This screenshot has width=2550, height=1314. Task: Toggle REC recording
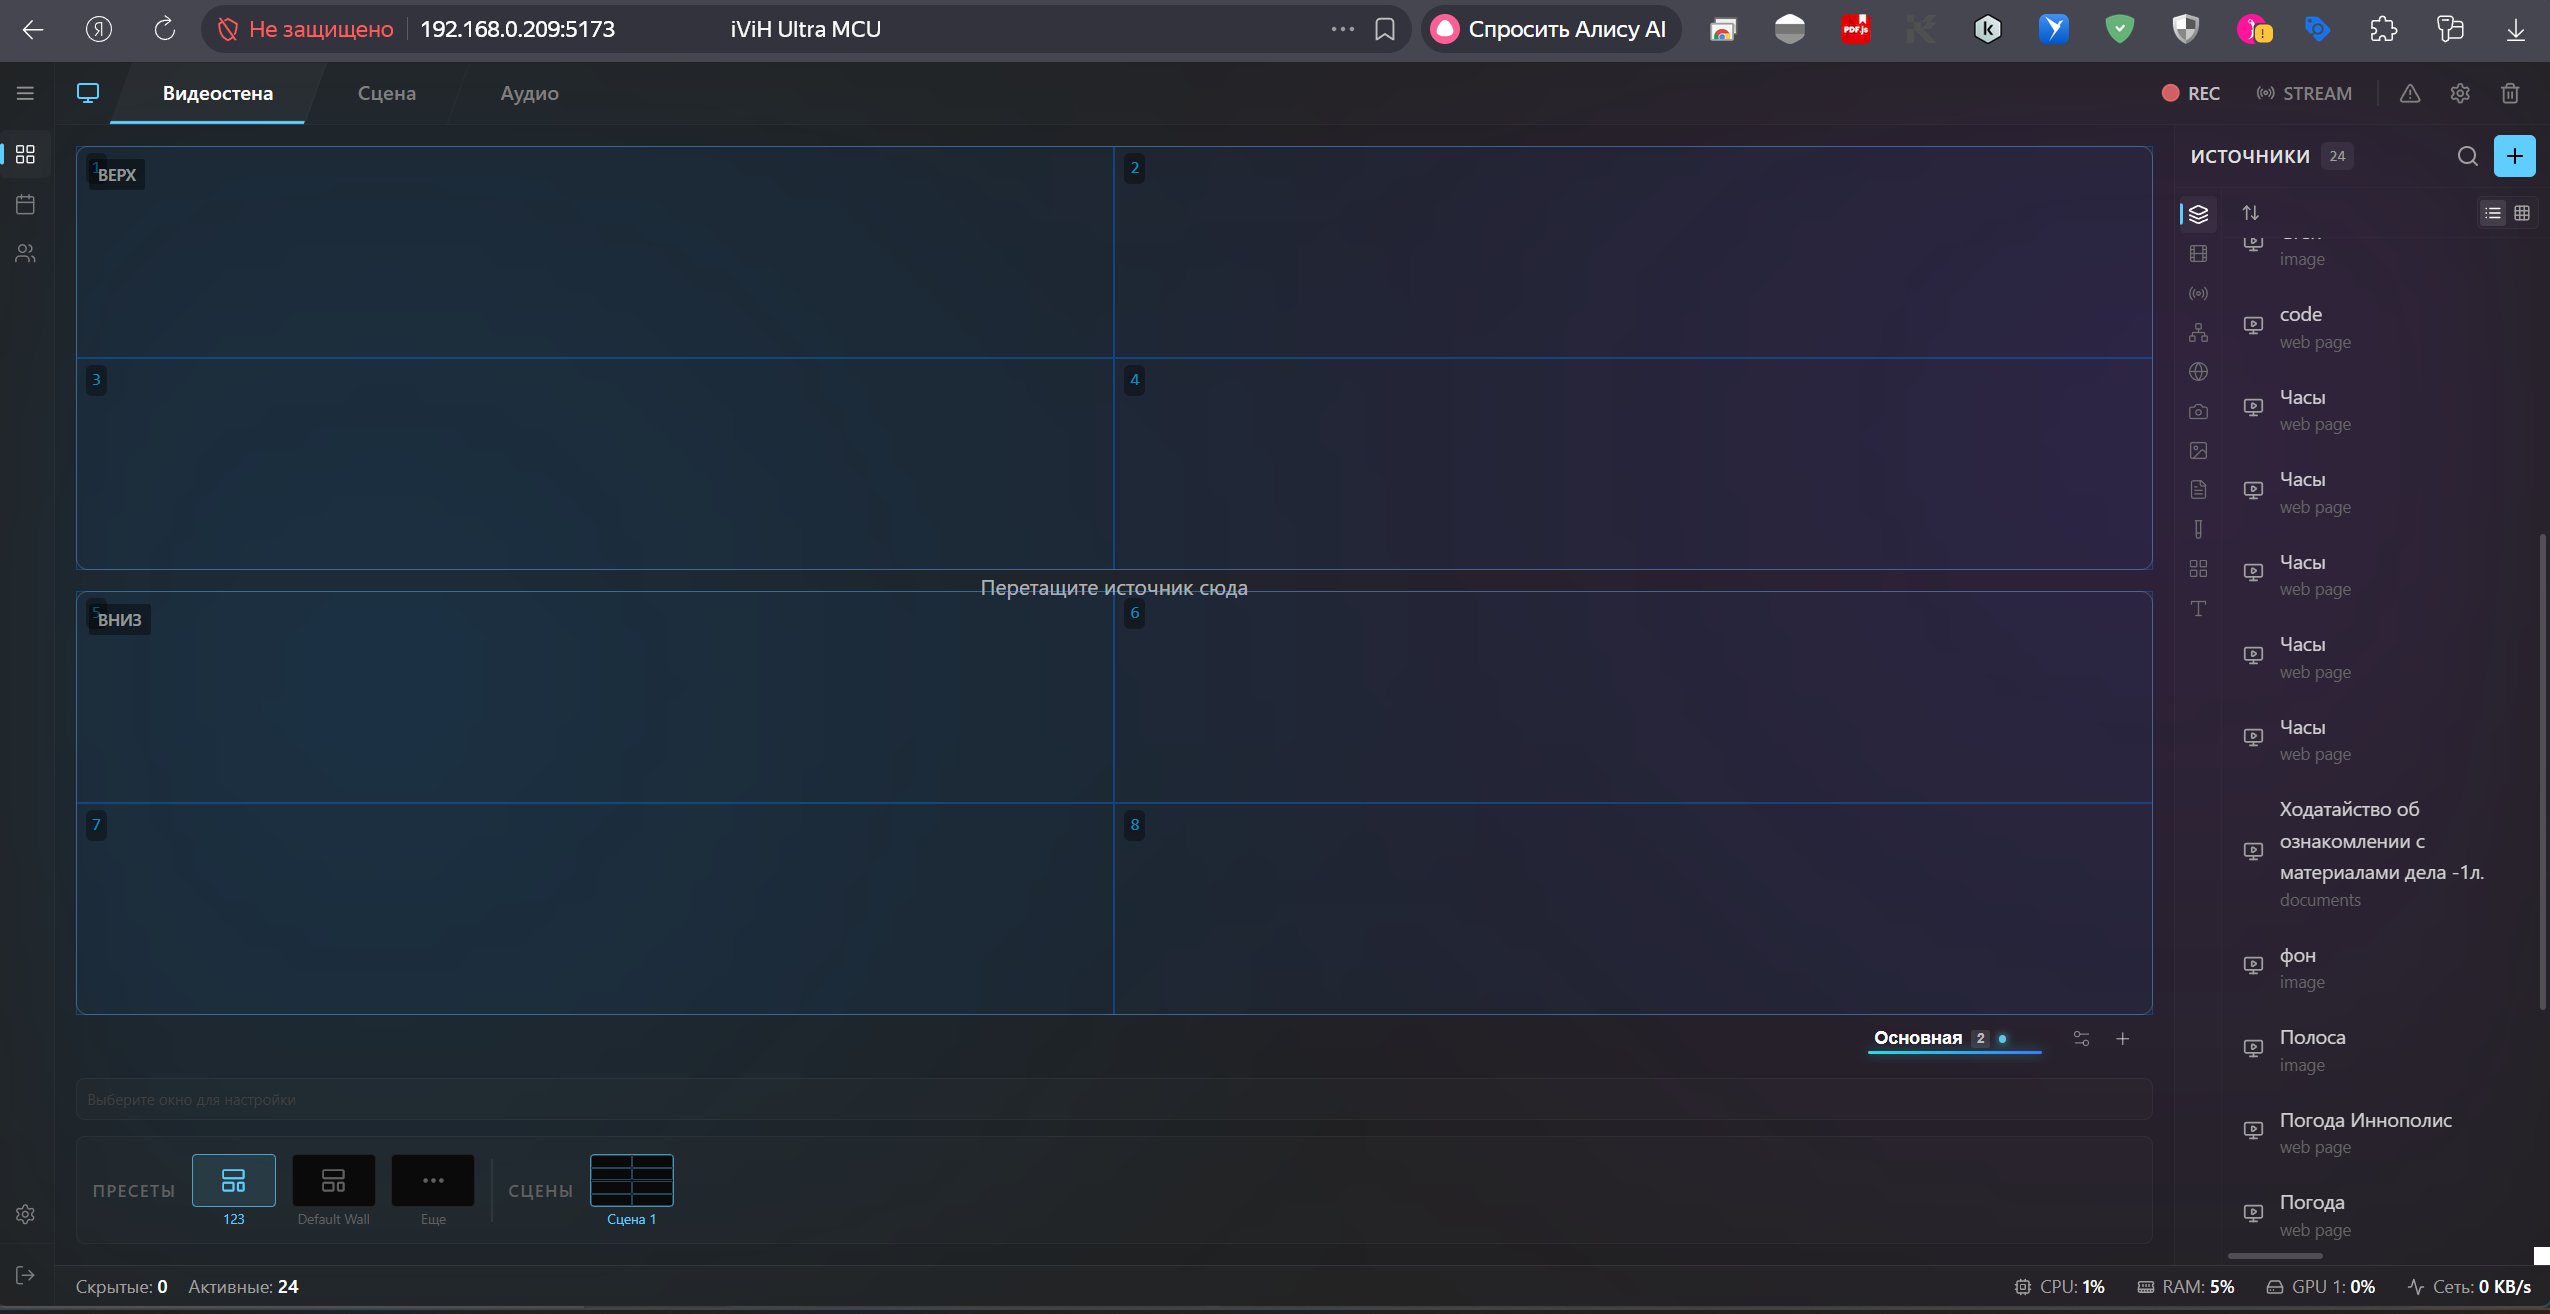tap(2190, 93)
